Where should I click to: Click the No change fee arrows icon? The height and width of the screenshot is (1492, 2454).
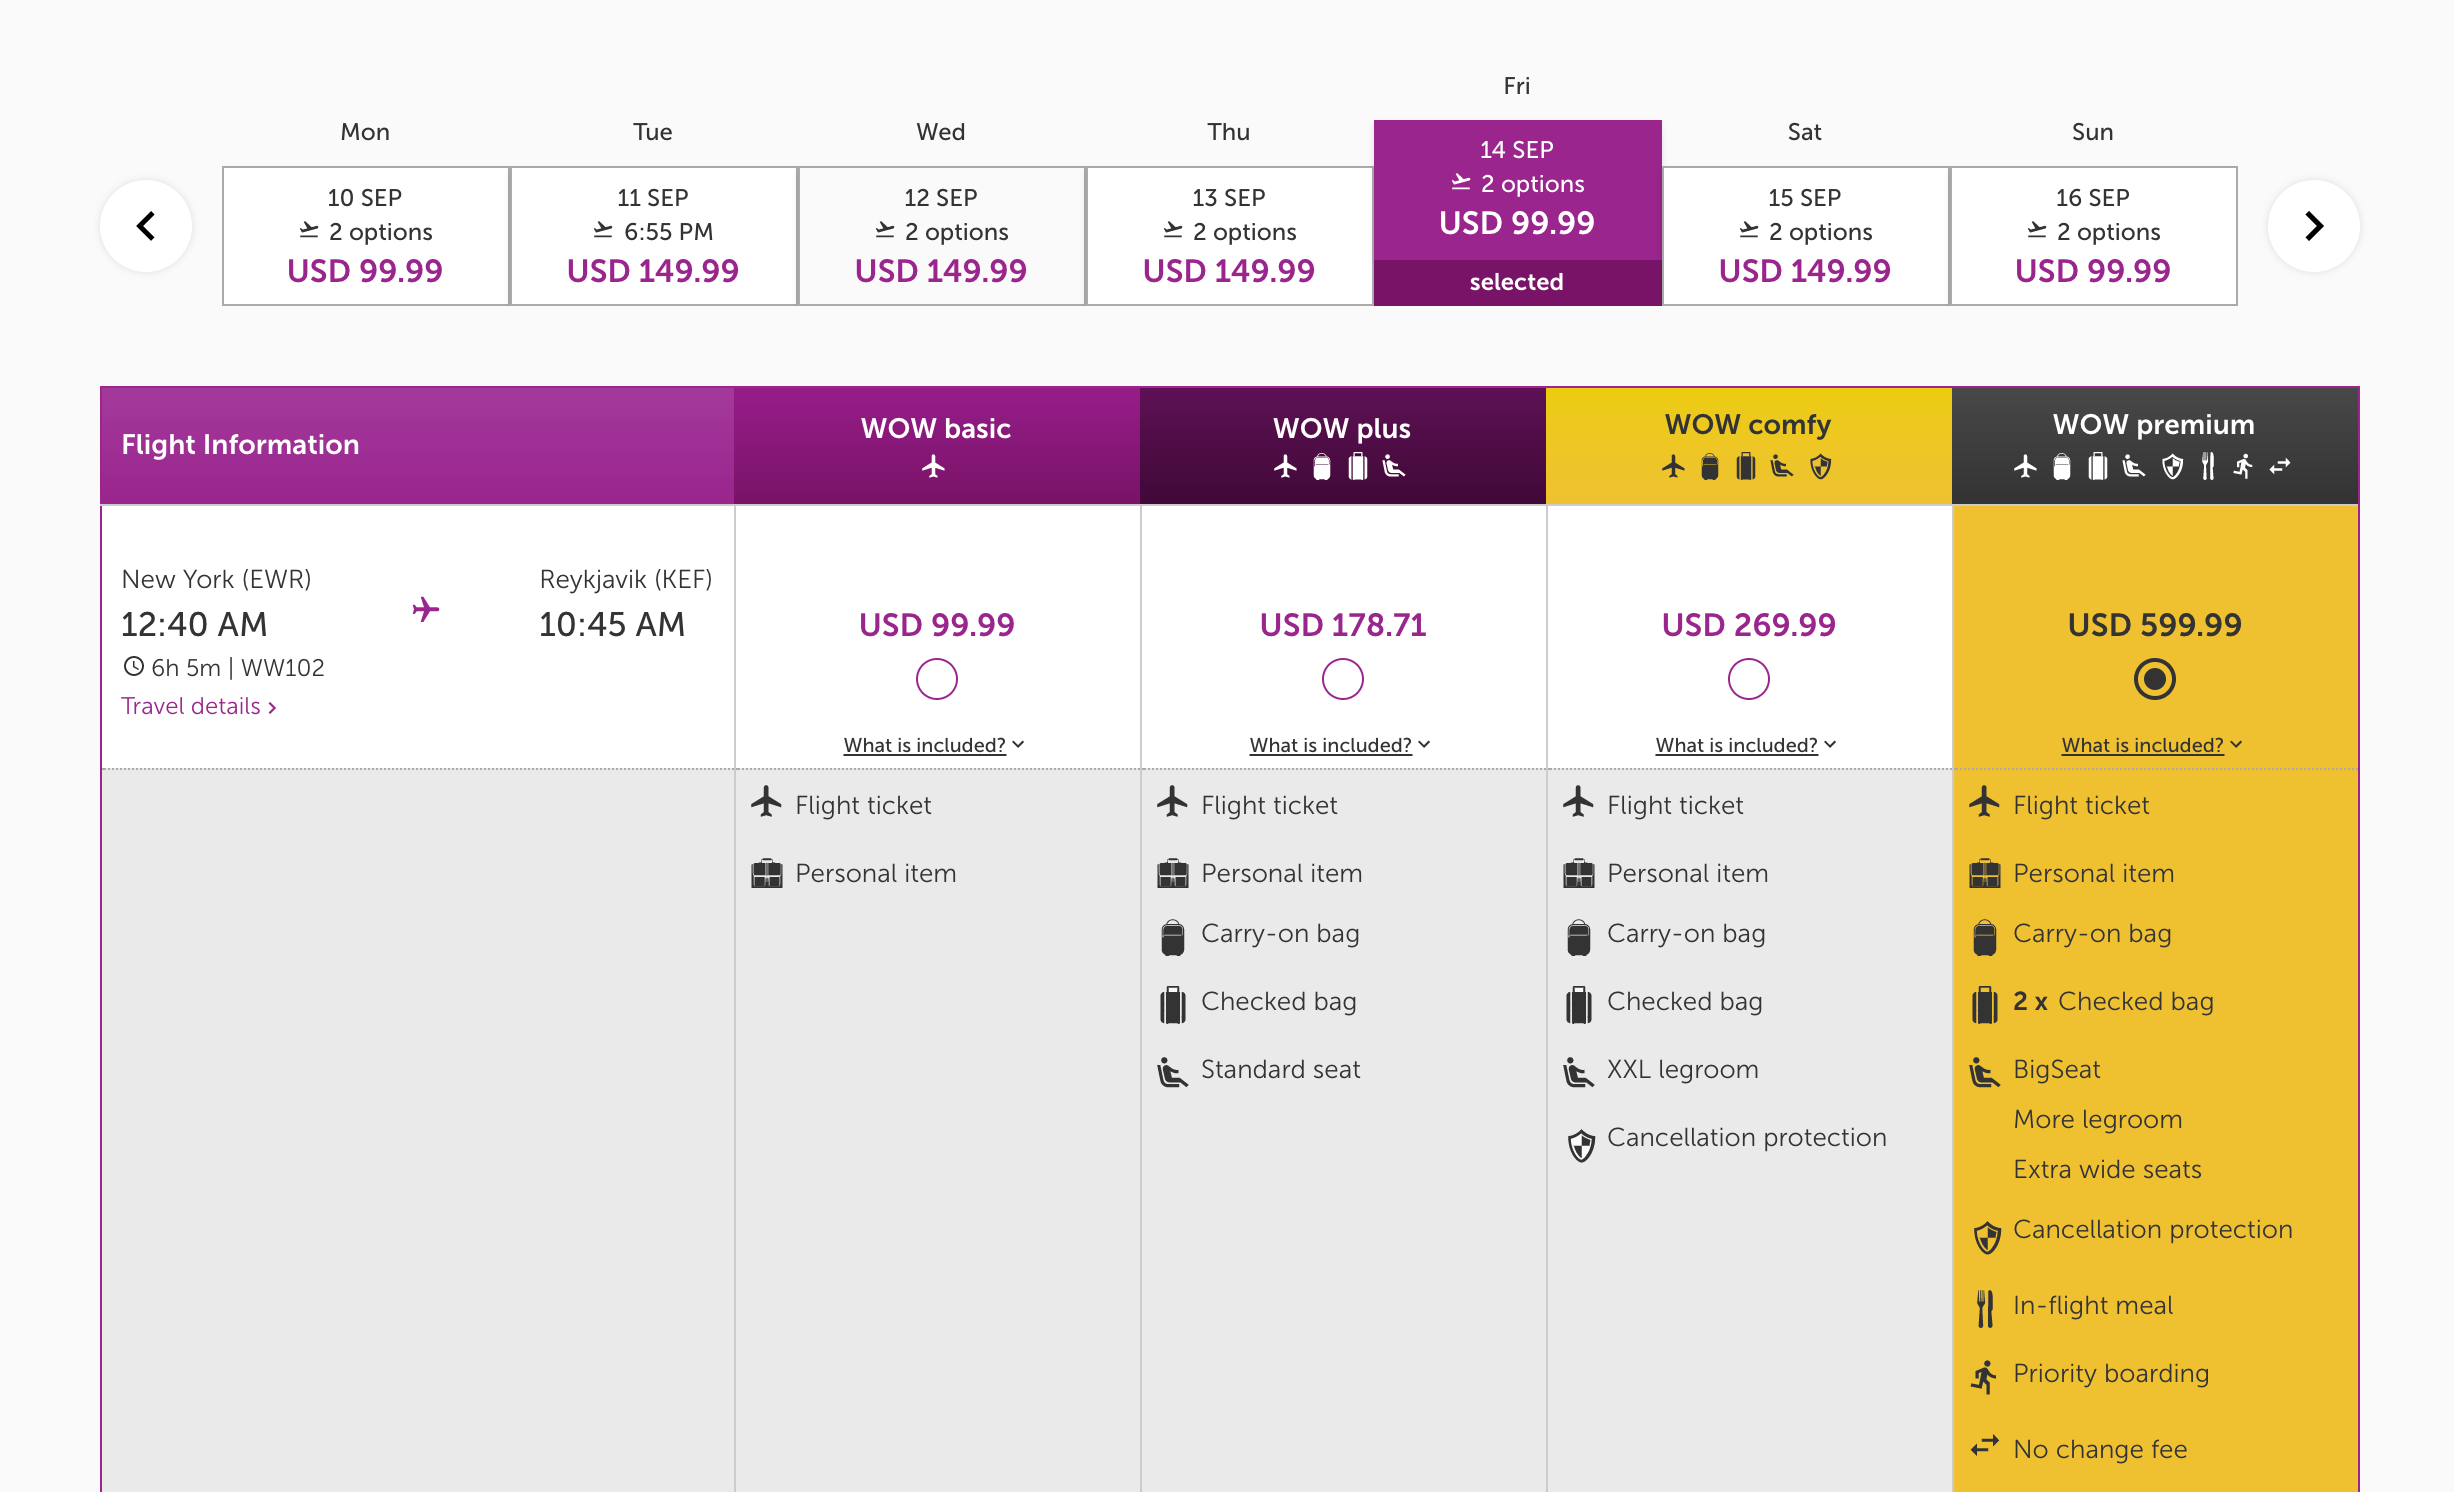click(1985, 1447)
